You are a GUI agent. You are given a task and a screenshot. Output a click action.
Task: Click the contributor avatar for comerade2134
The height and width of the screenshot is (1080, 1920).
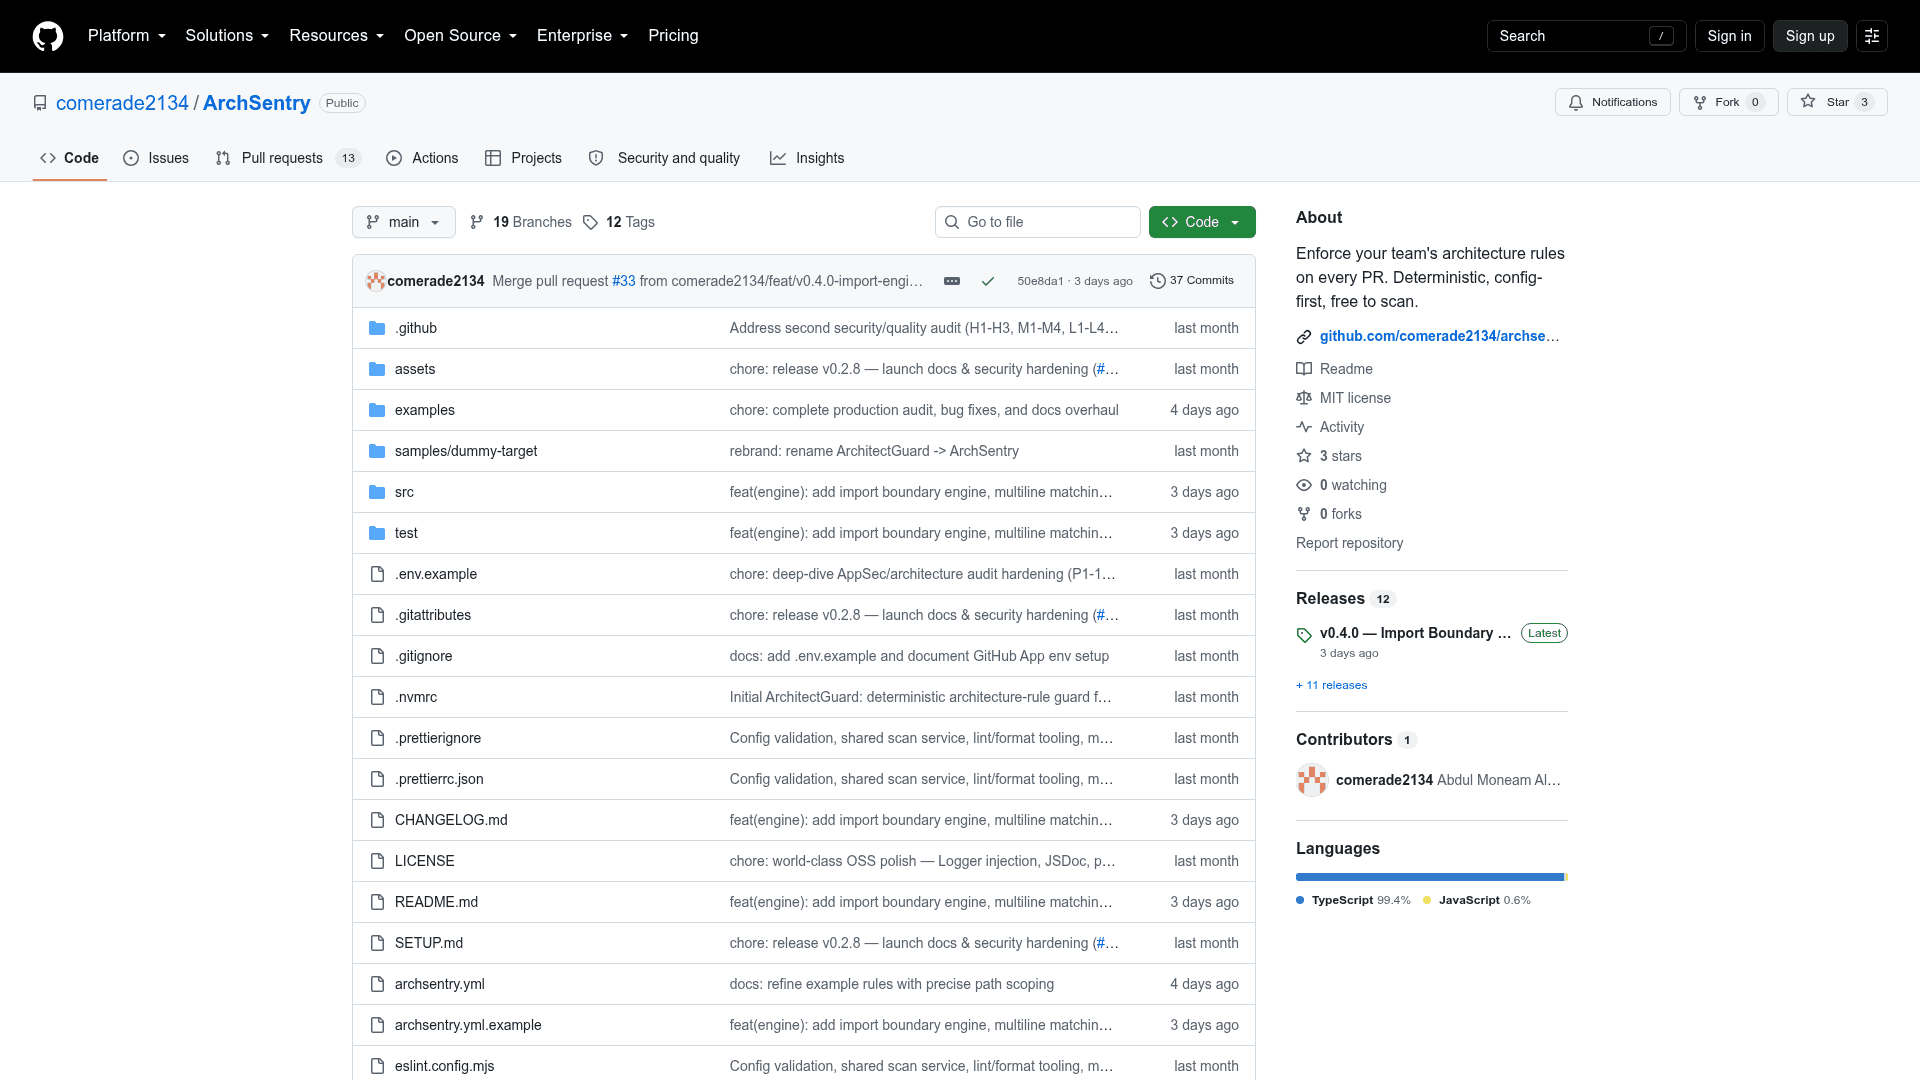1312,780
